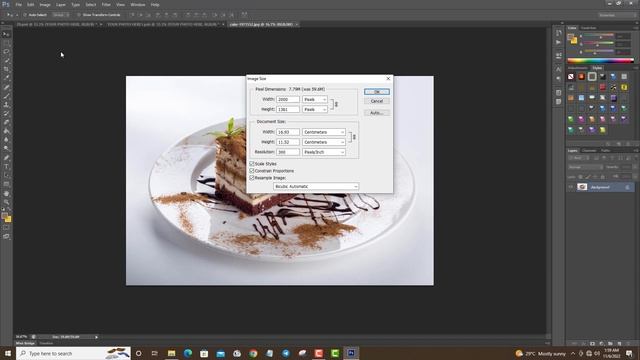Select the Background layer thumbnail

582,187
